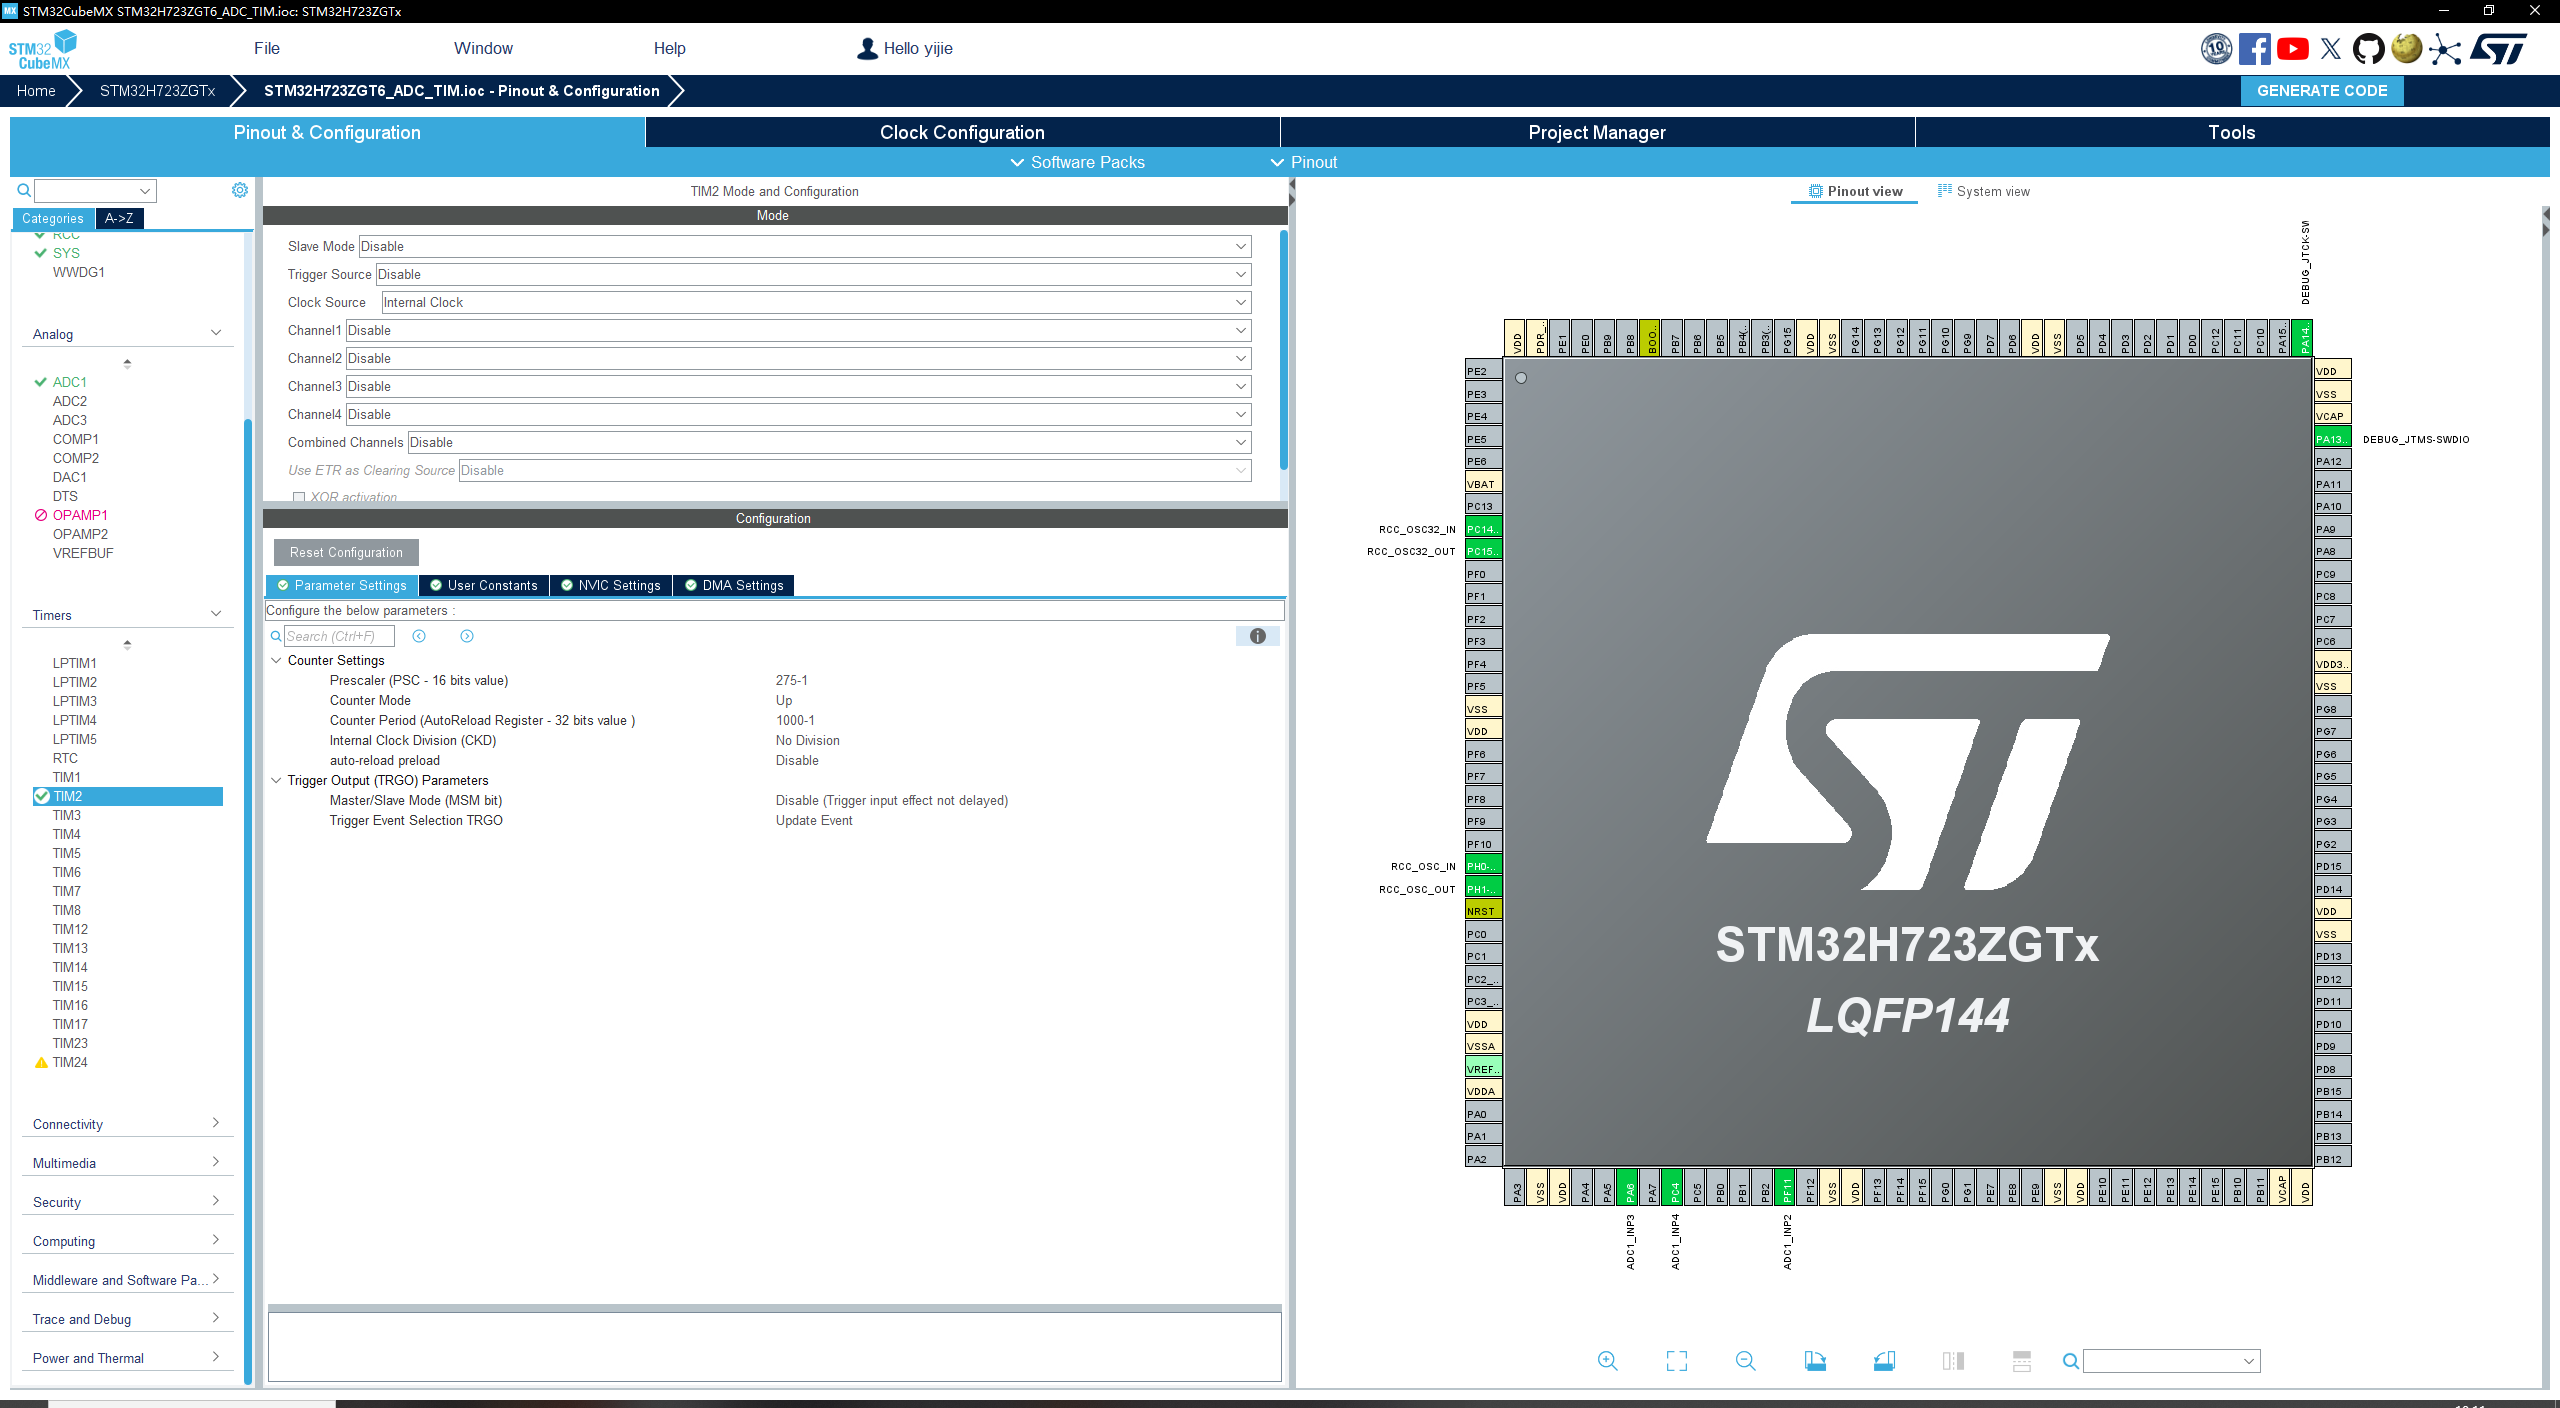Open the User Constants tab
The height and width of the screenshot is (1408, 2560).
coord(484,585)
